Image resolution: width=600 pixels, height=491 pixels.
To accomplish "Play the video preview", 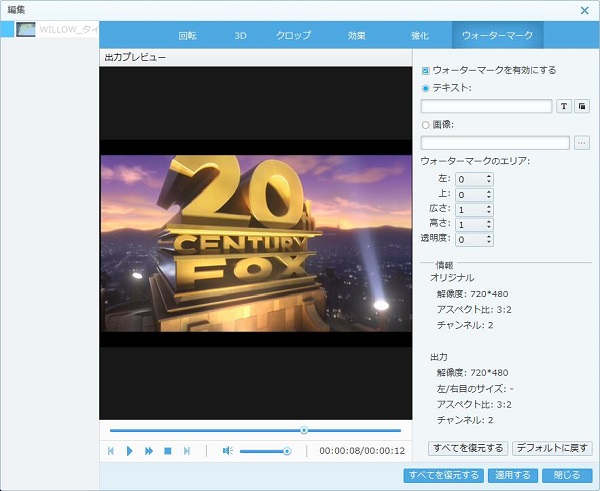I will click(129, 451).
